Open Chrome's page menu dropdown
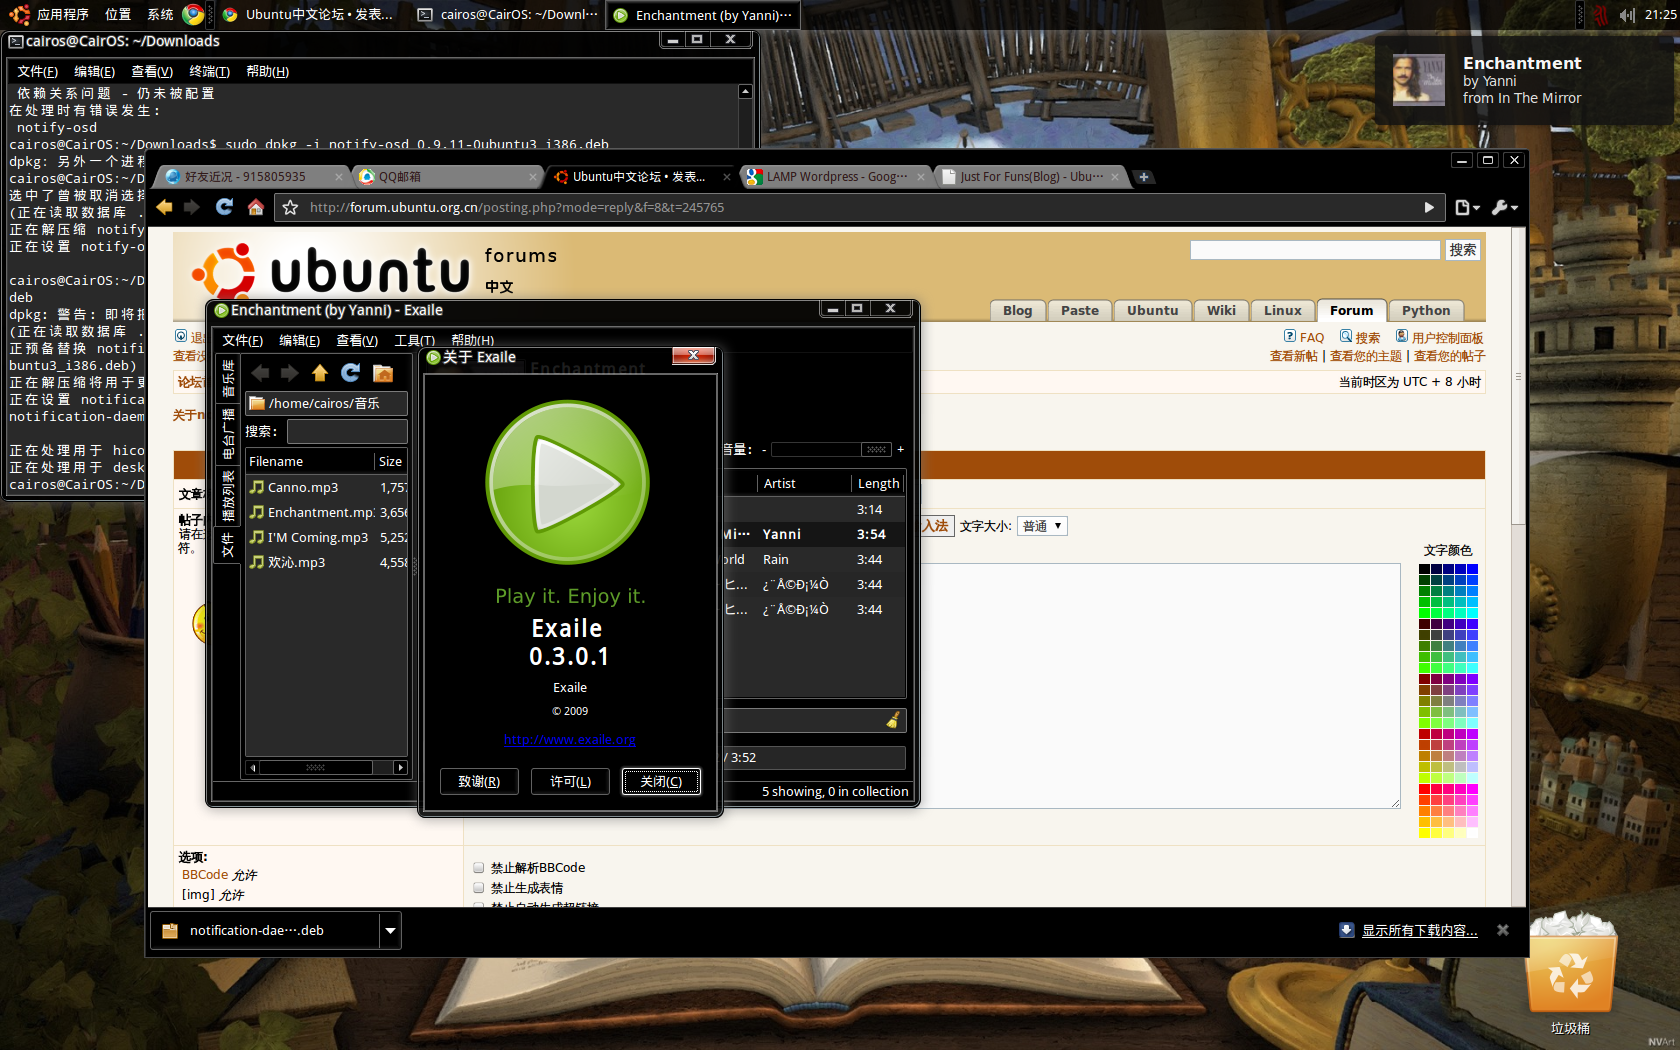 pos(1467,207)
